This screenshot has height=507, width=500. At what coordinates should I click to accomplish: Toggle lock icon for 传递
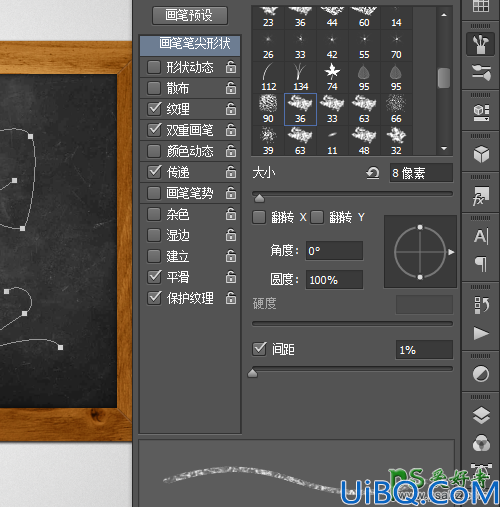231,172
